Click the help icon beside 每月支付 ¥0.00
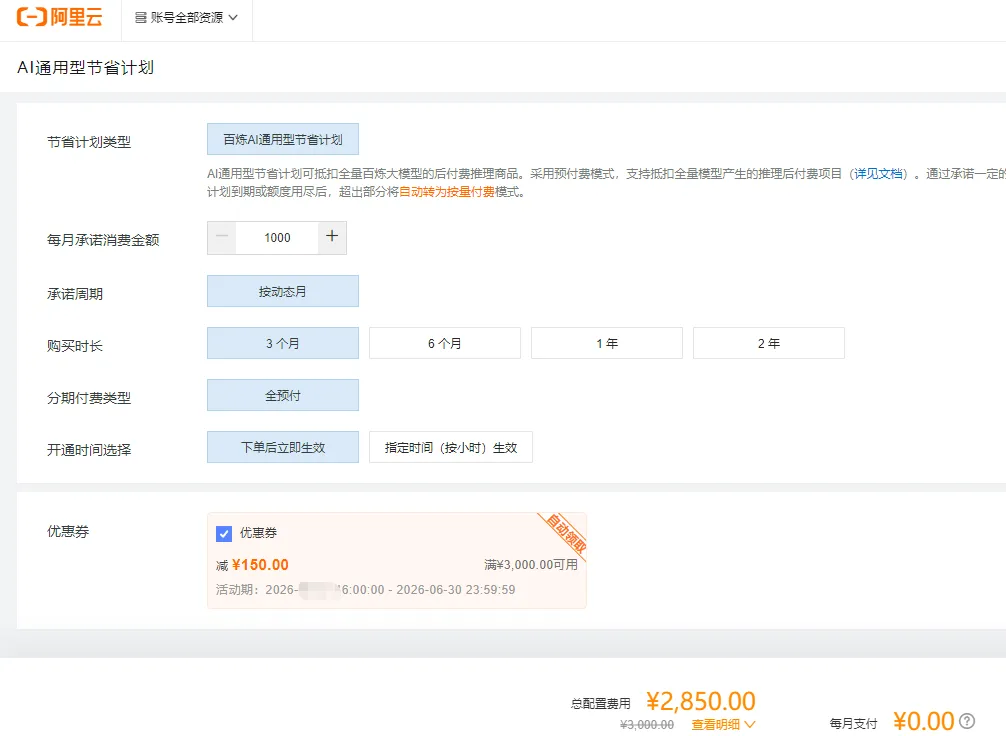This screenshot has width=1006, height=736. (967, 721)
